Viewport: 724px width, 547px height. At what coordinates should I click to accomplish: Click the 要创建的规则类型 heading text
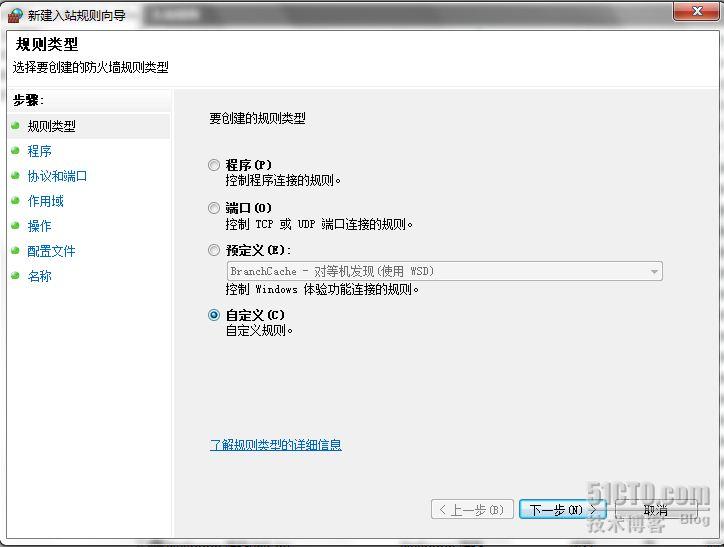click(x=257, y=119)
